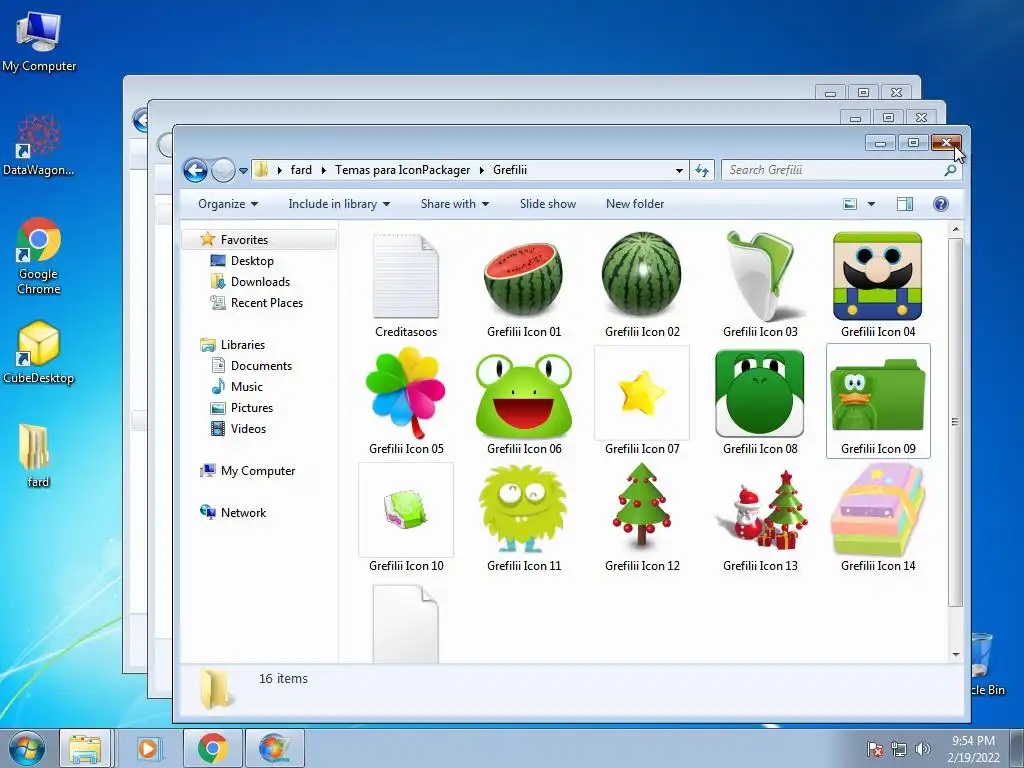Select the DataWagon desktop shortcut
This screenshot has width=1024, height=768.
coord(39,145)
